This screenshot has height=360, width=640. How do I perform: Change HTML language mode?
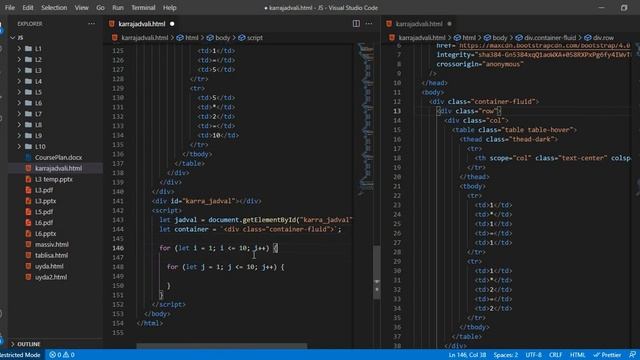577,355
